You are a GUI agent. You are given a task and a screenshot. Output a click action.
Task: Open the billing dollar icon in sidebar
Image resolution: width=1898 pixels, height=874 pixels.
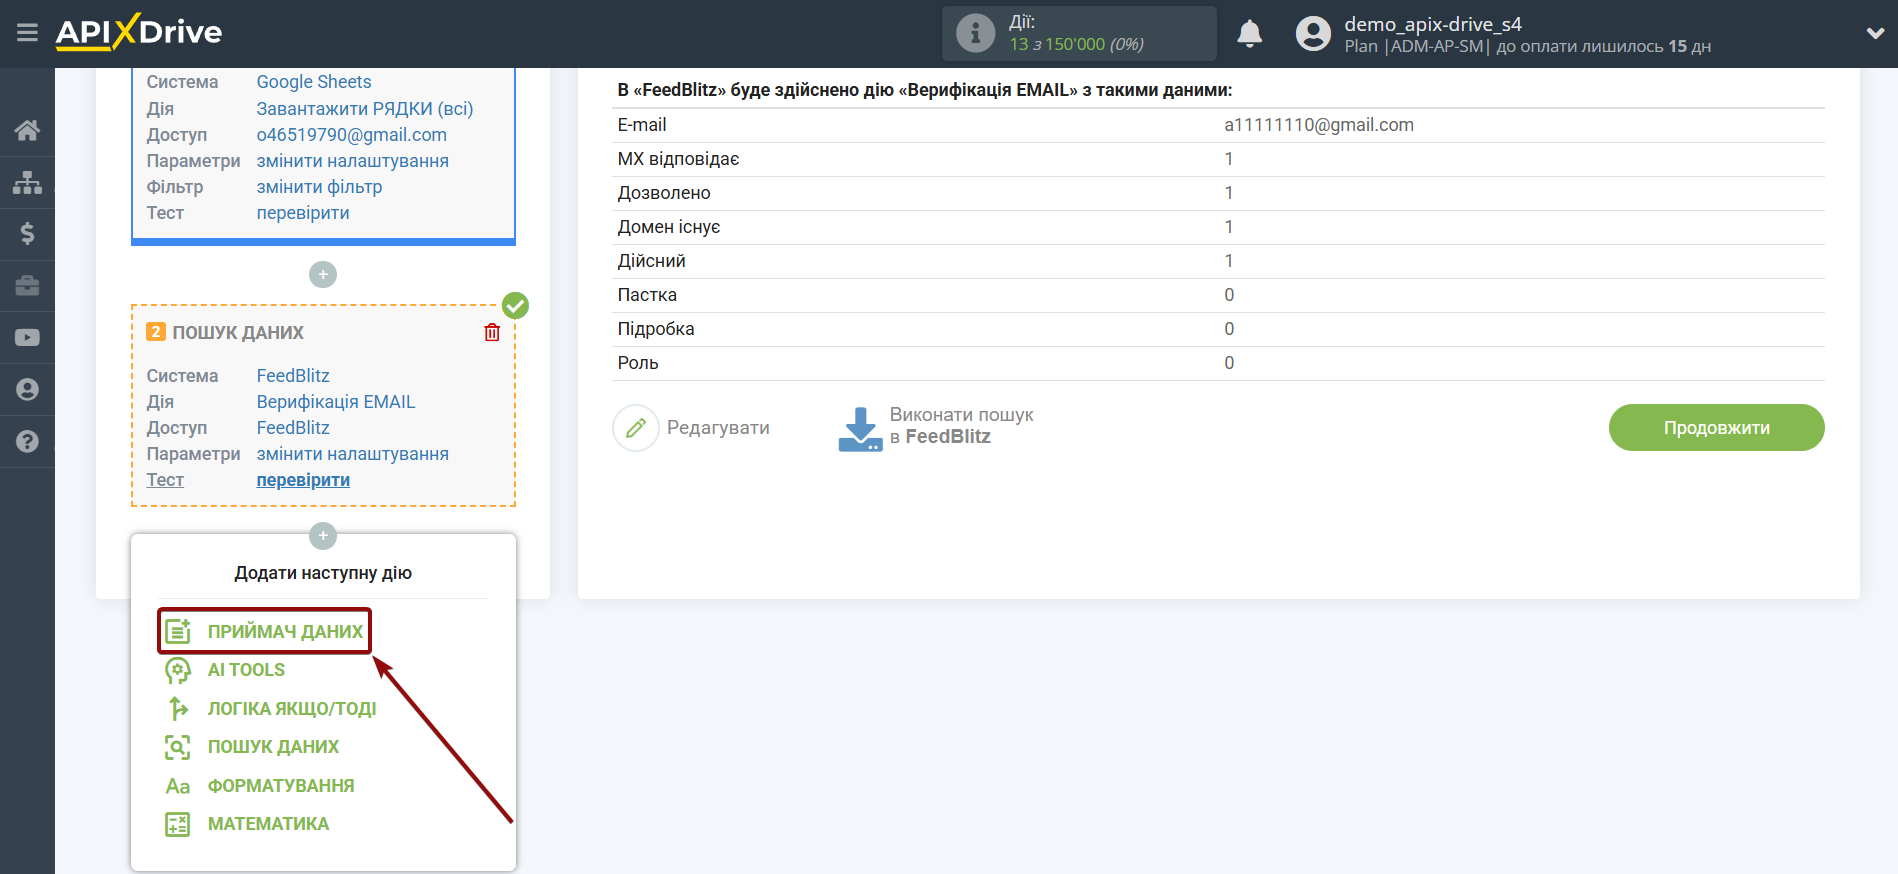point(27,234)
